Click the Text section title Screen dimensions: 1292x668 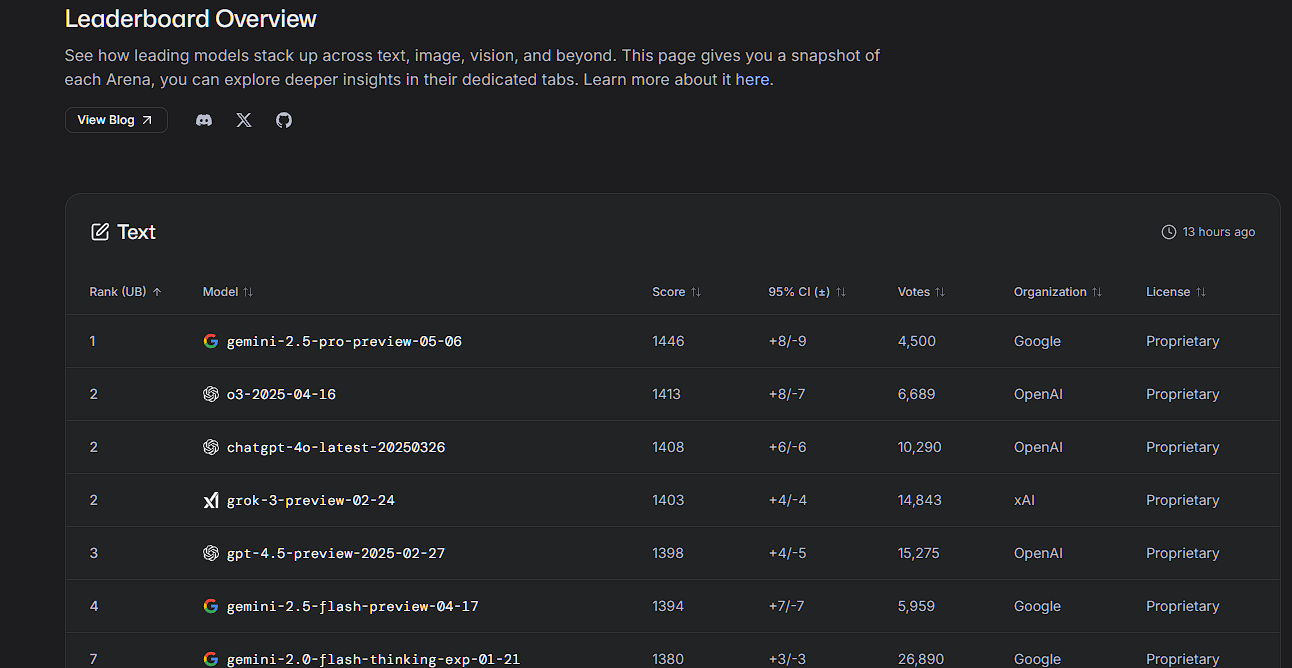[x=136, y=232]
